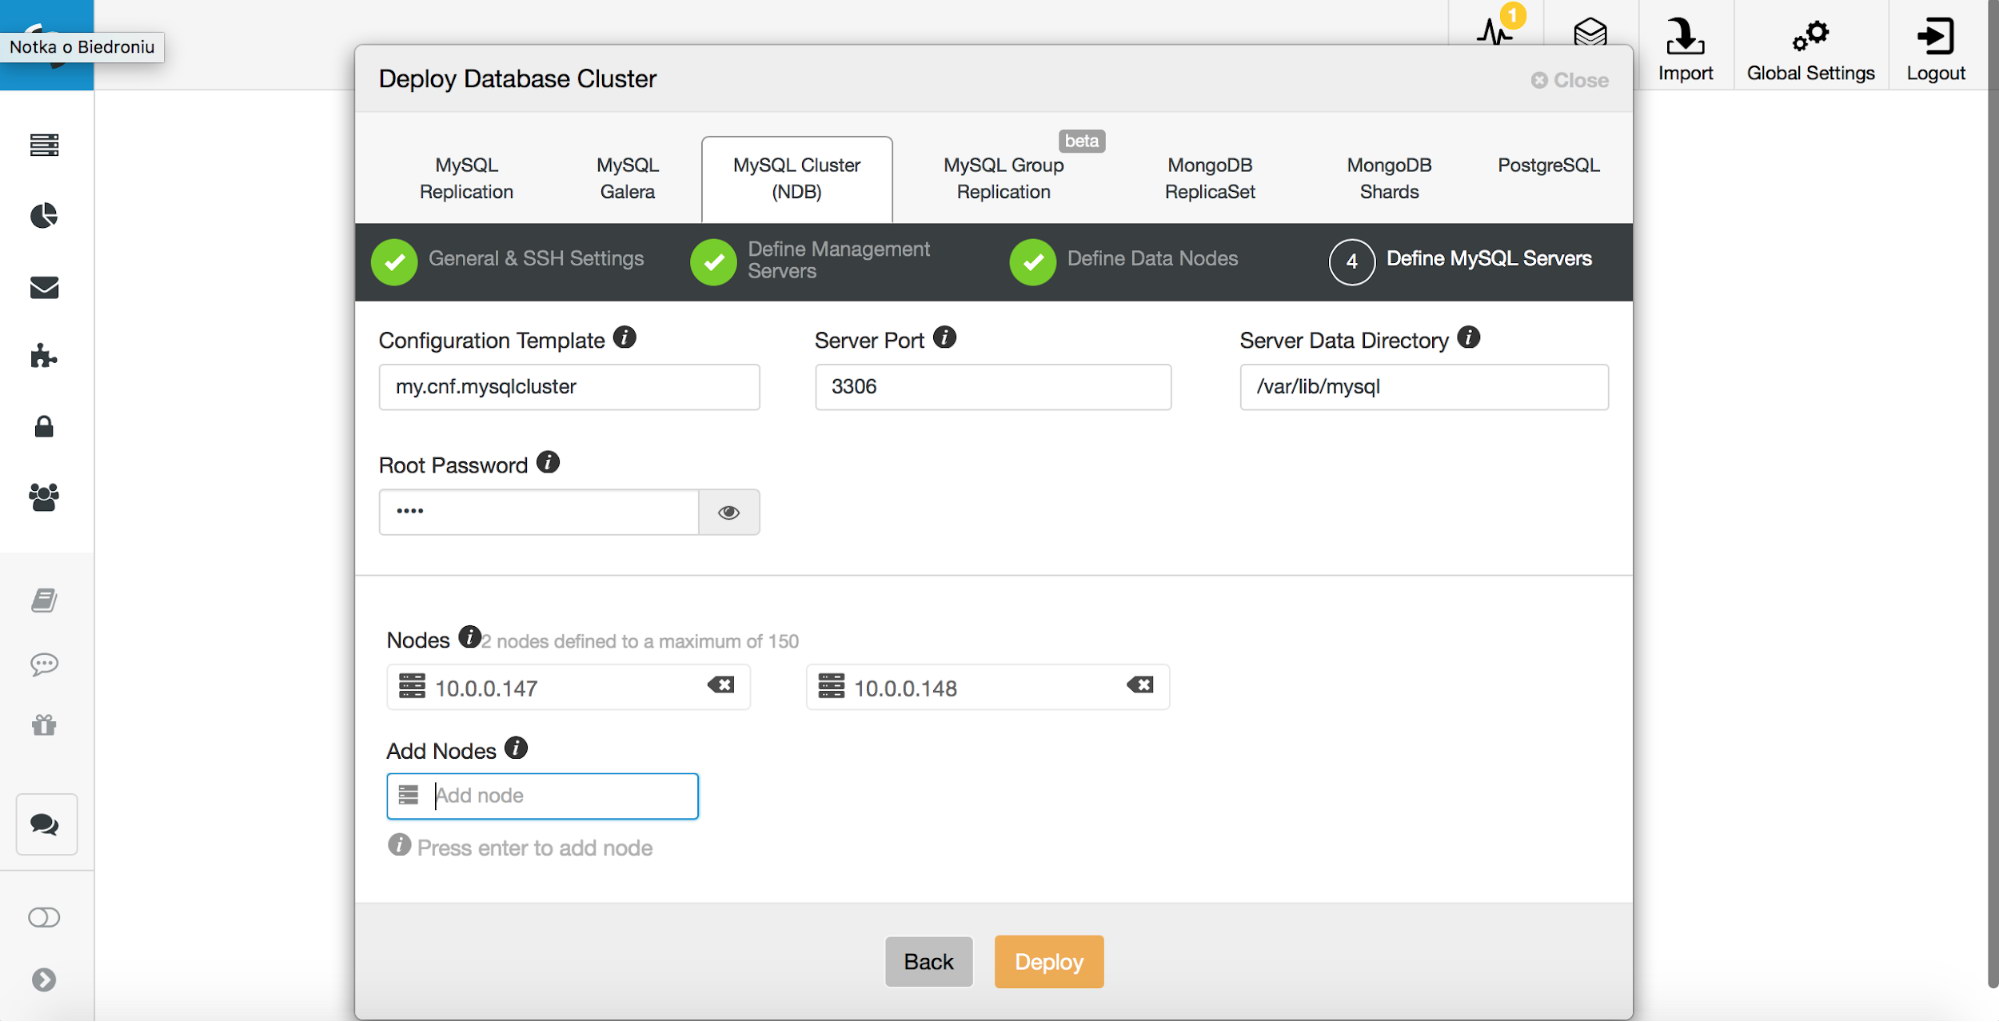The image size is (1999, 1022).
Task: Show info for Configuration Template
Action: (x=625, y=337)
